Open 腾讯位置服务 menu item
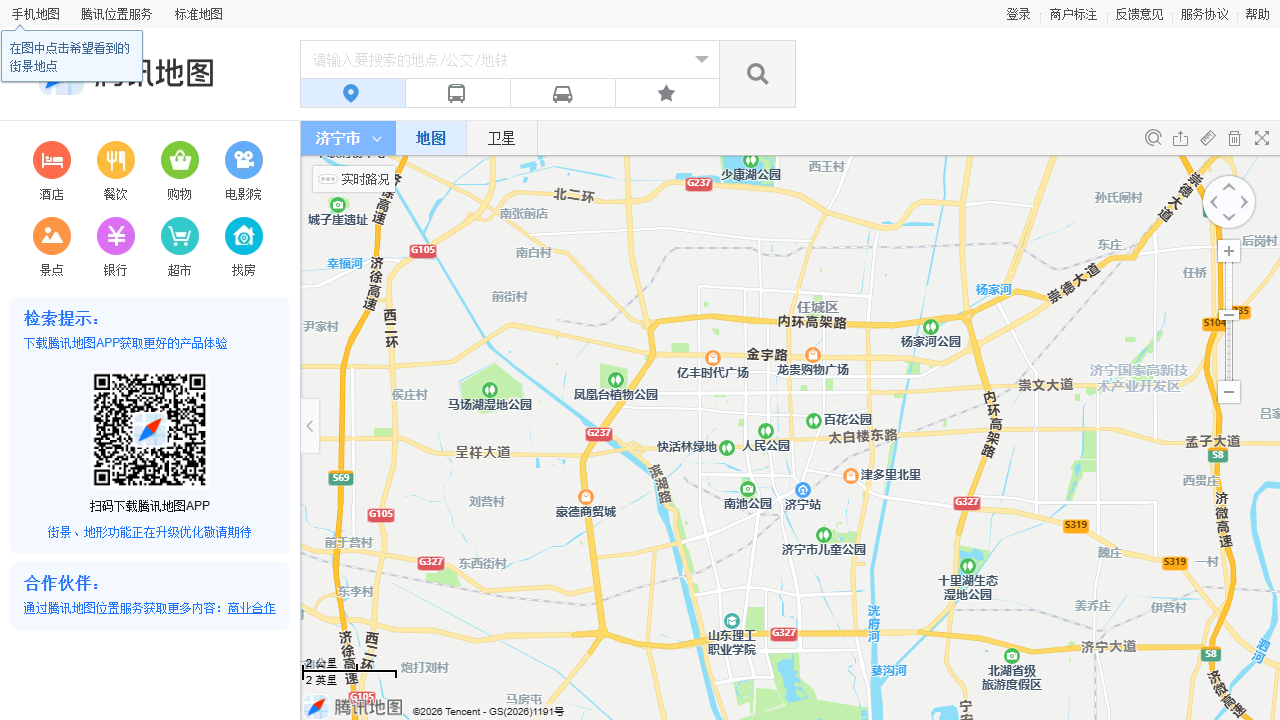Image resolution: width=1280 pixels, height=720 pixels. [x=117, y=14]
